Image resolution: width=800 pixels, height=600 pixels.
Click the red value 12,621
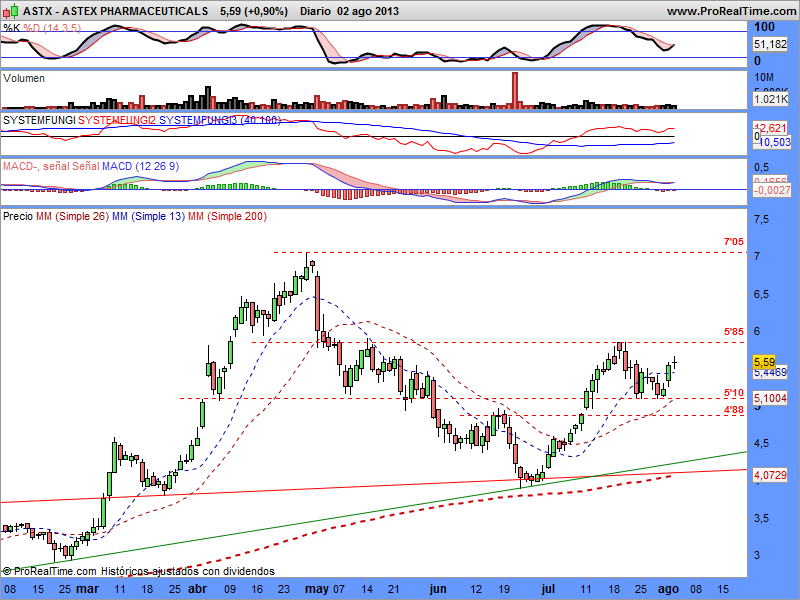[x=773, y=128]
